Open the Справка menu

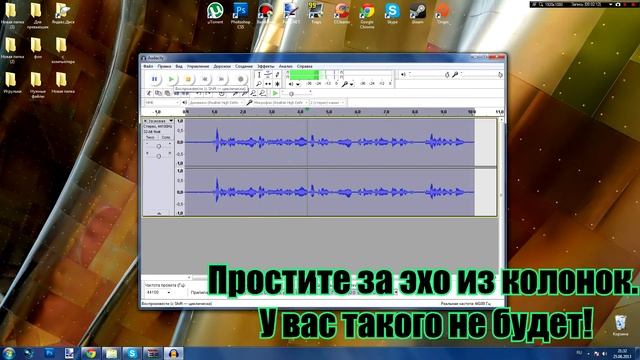[x=304, y=66]
